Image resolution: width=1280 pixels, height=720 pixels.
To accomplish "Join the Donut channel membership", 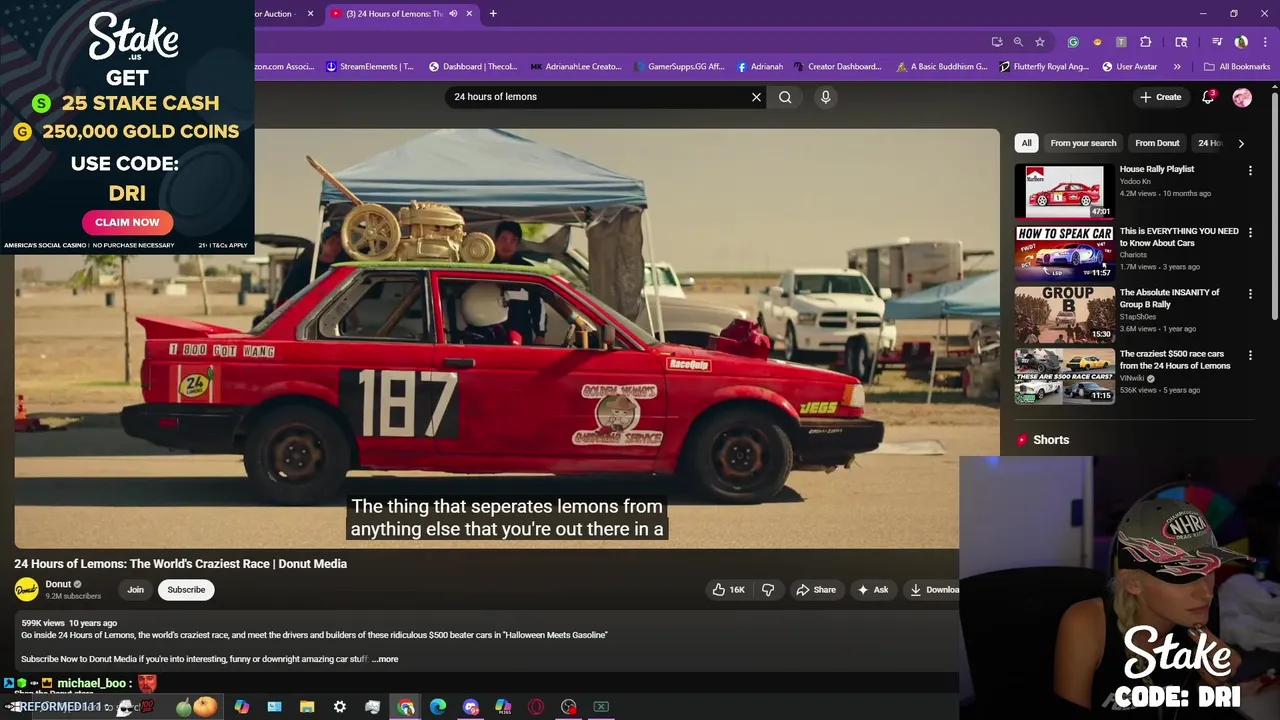I will (135, 590).
